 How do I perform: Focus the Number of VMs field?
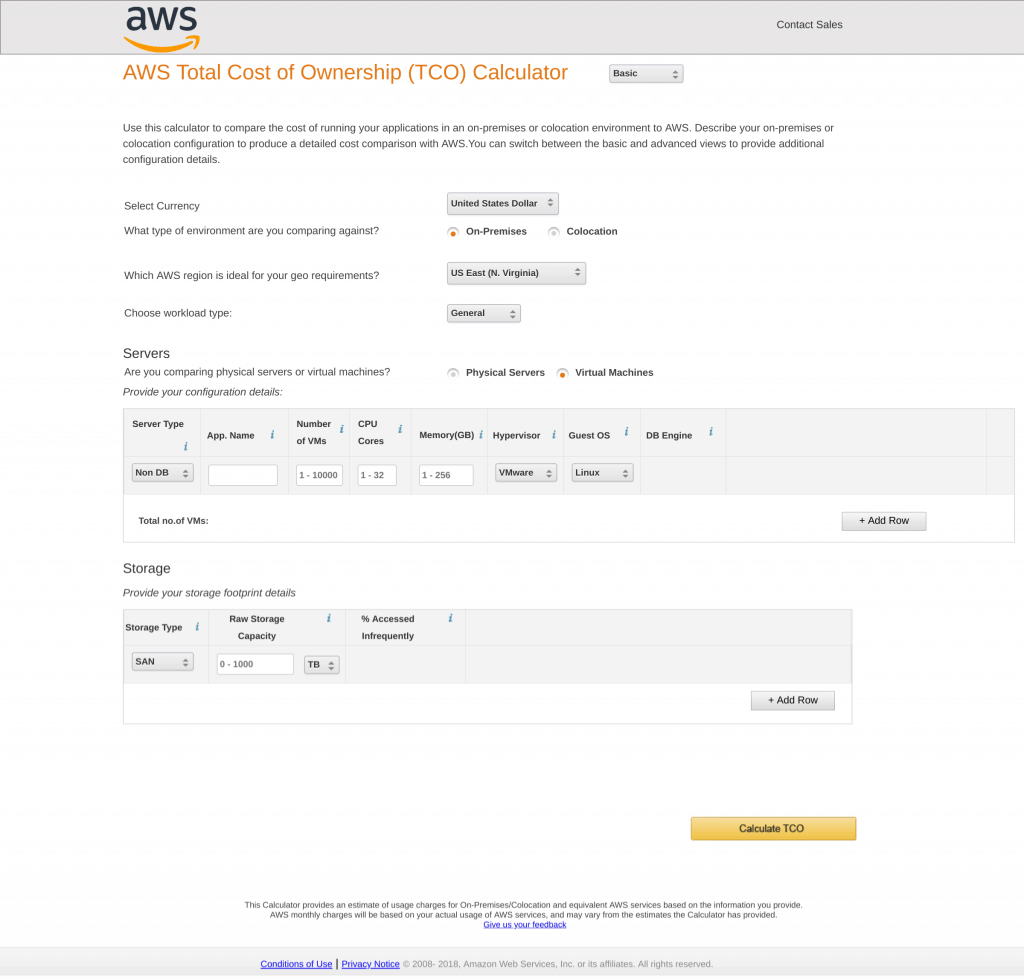pos(319,475)
